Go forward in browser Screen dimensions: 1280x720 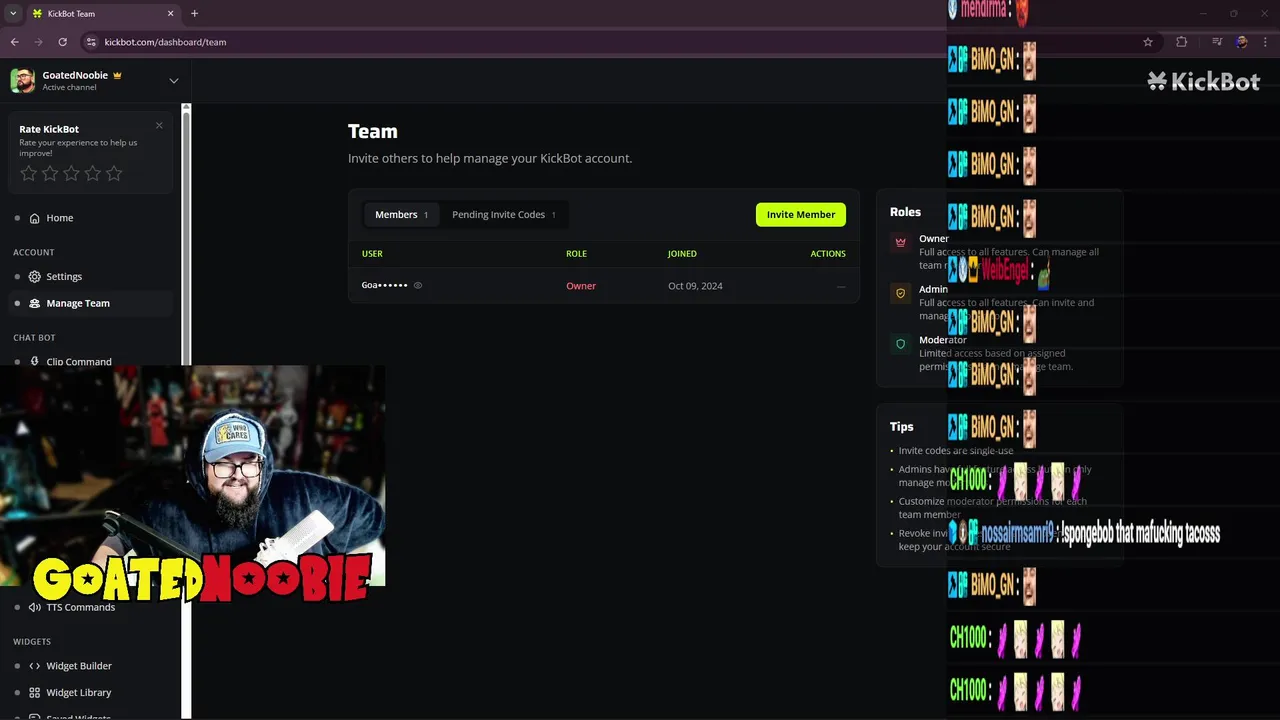[x=38, y=42]
